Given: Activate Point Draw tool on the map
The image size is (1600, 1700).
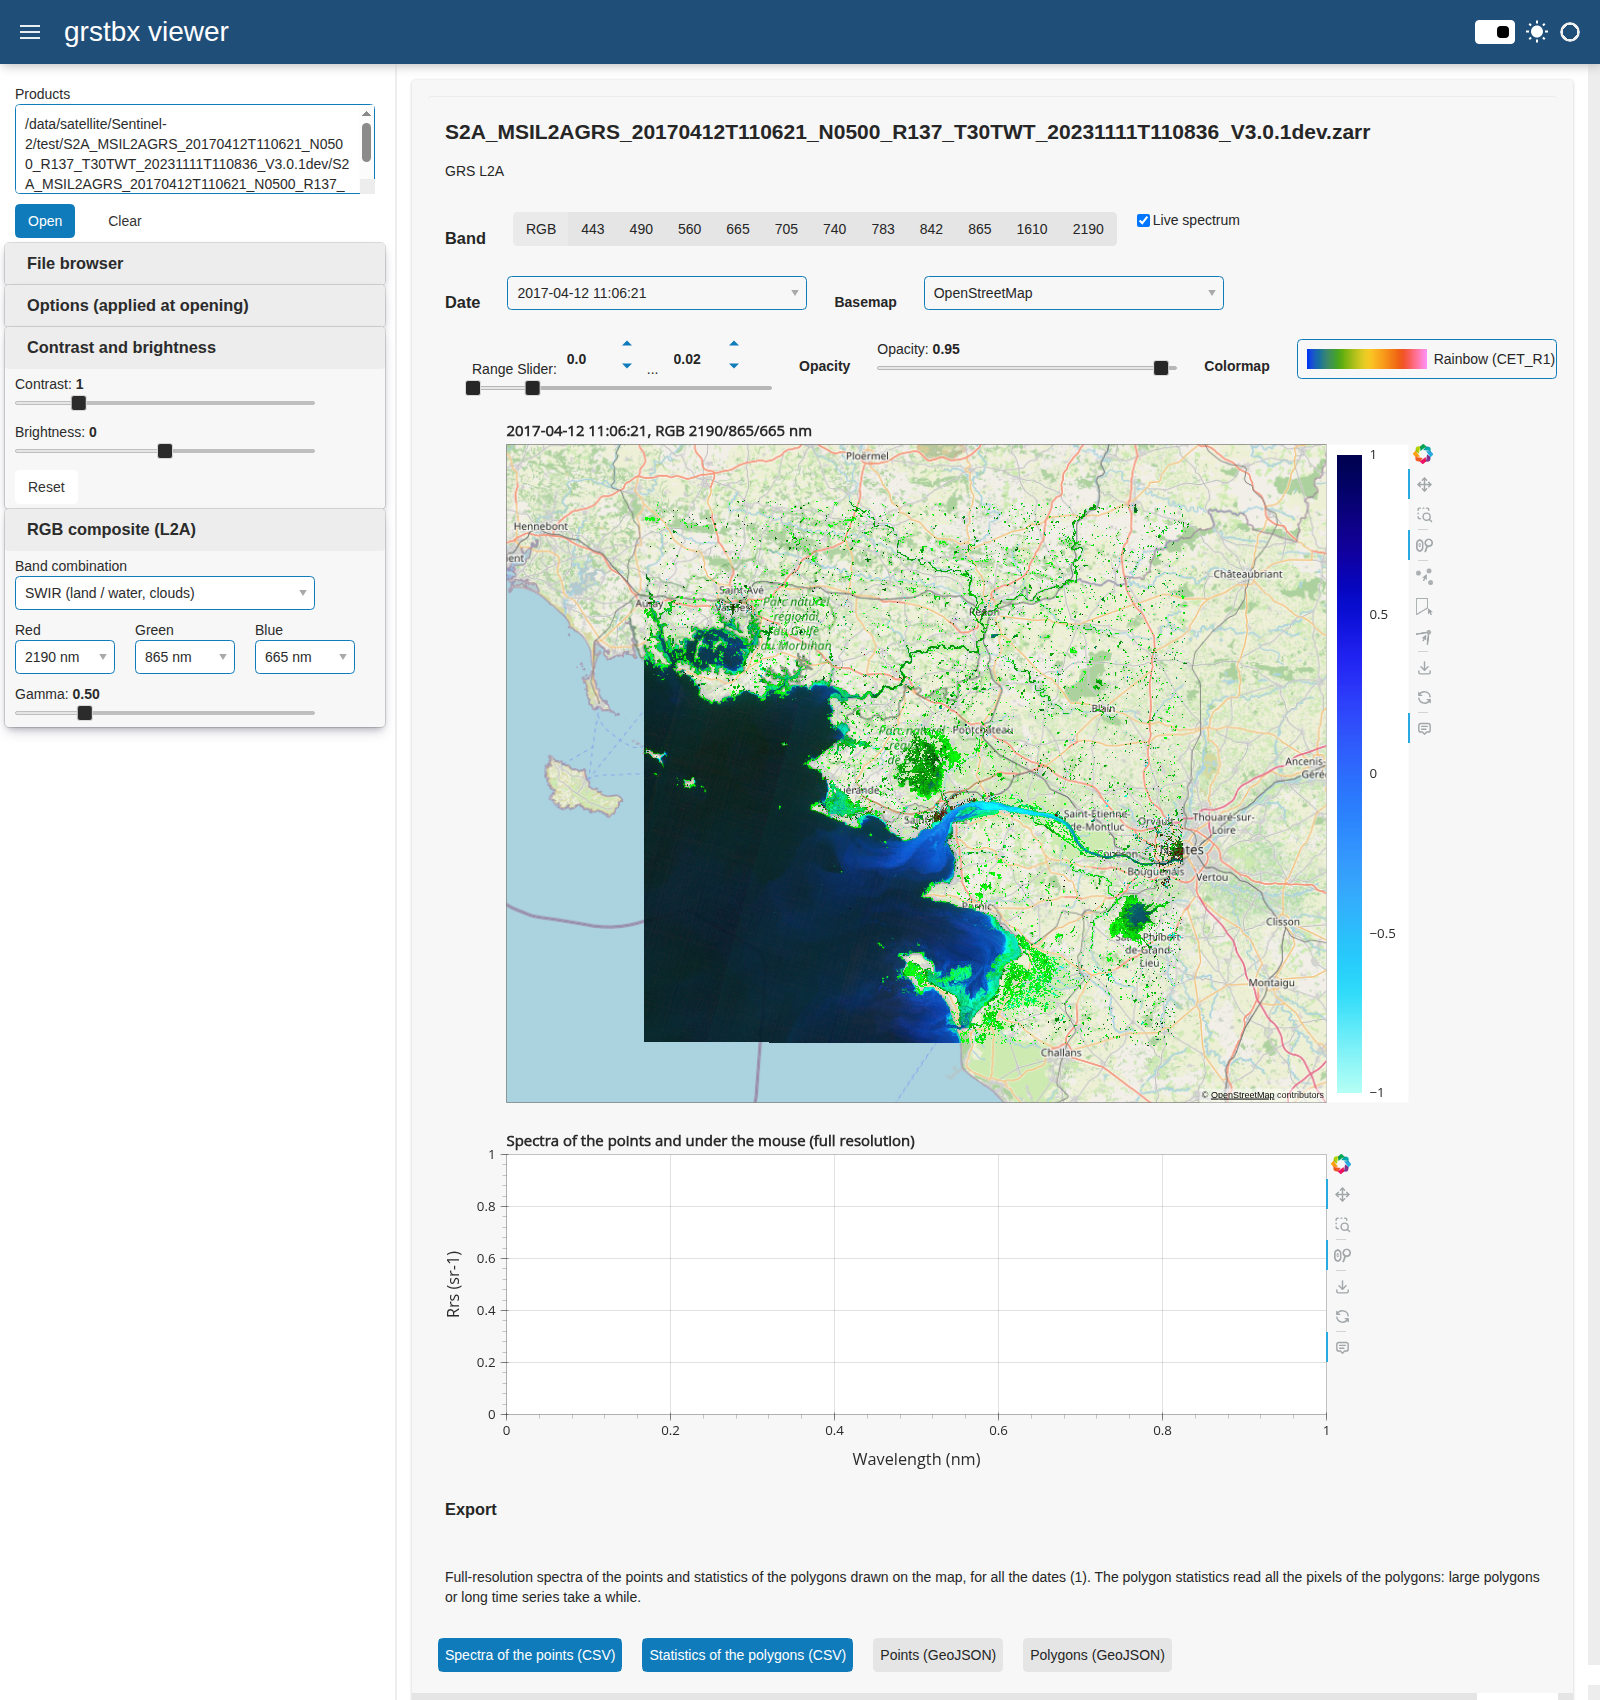Looking at the screenshot, I should pos(1424,576).
